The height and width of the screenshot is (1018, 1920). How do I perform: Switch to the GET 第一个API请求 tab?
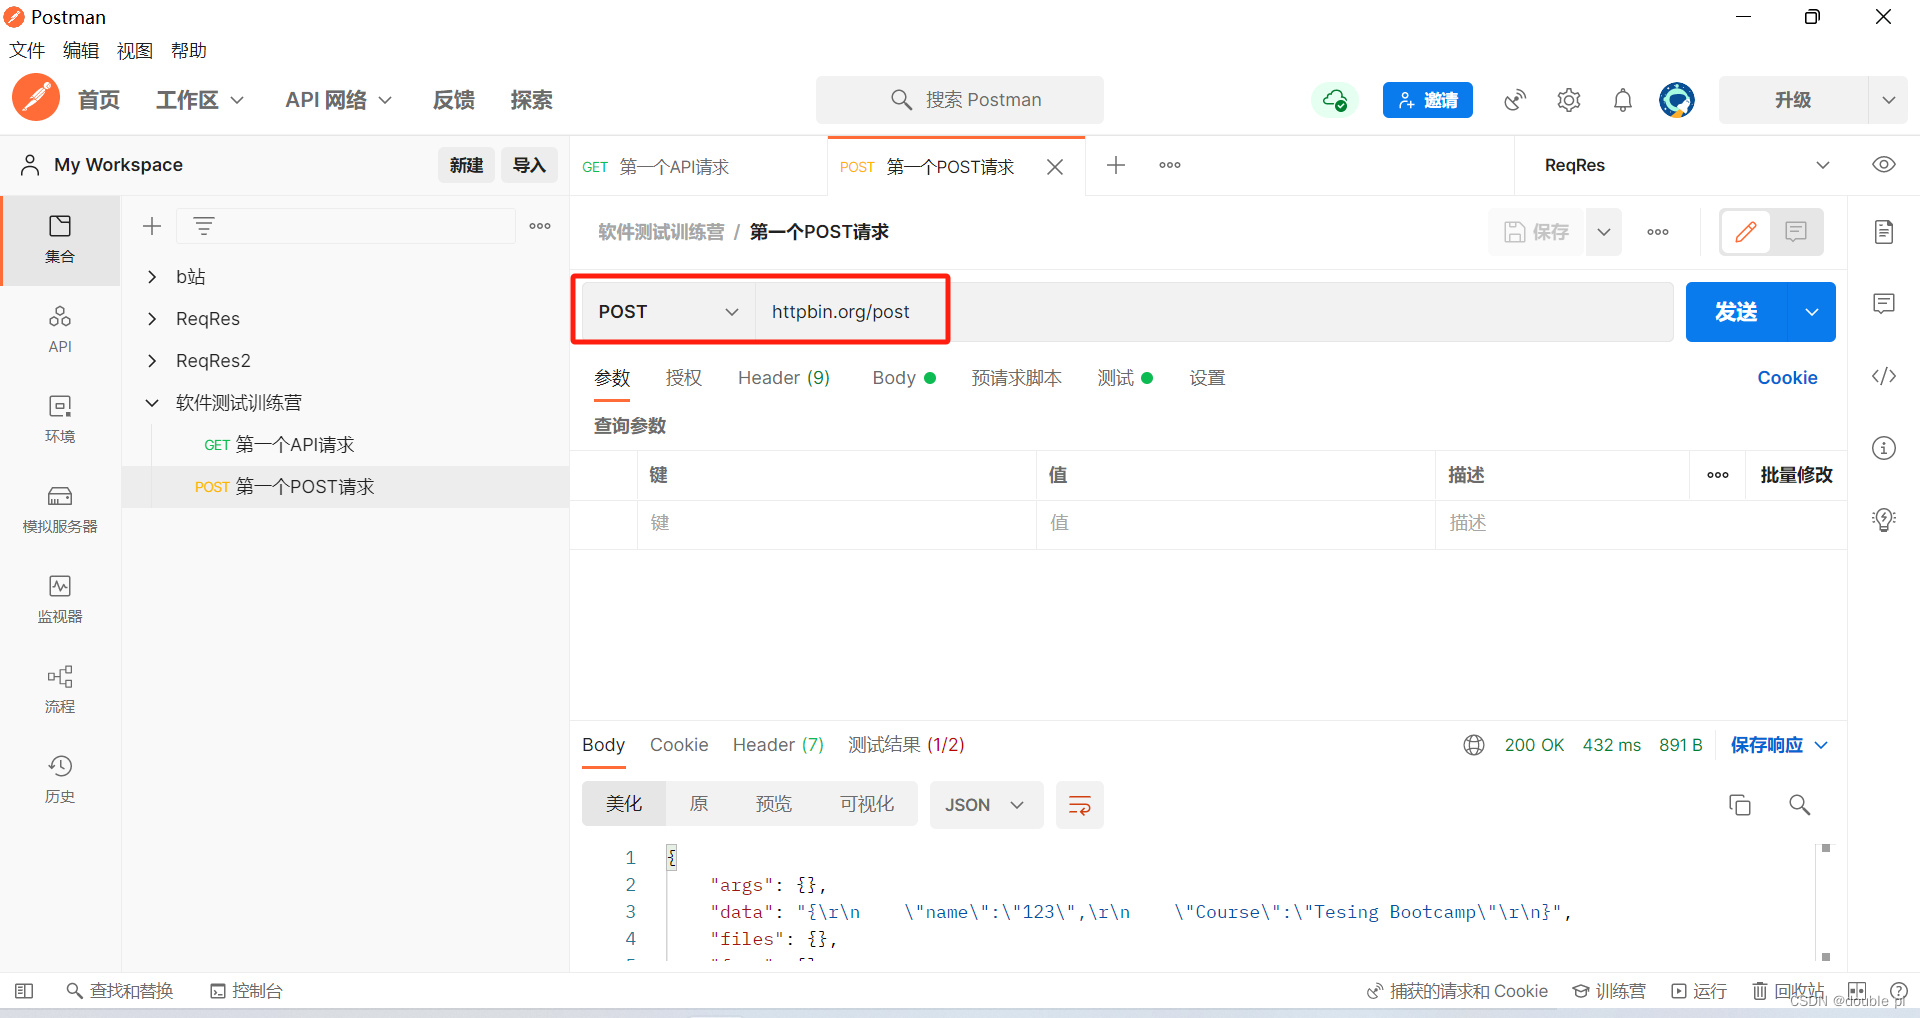[698, 167]
